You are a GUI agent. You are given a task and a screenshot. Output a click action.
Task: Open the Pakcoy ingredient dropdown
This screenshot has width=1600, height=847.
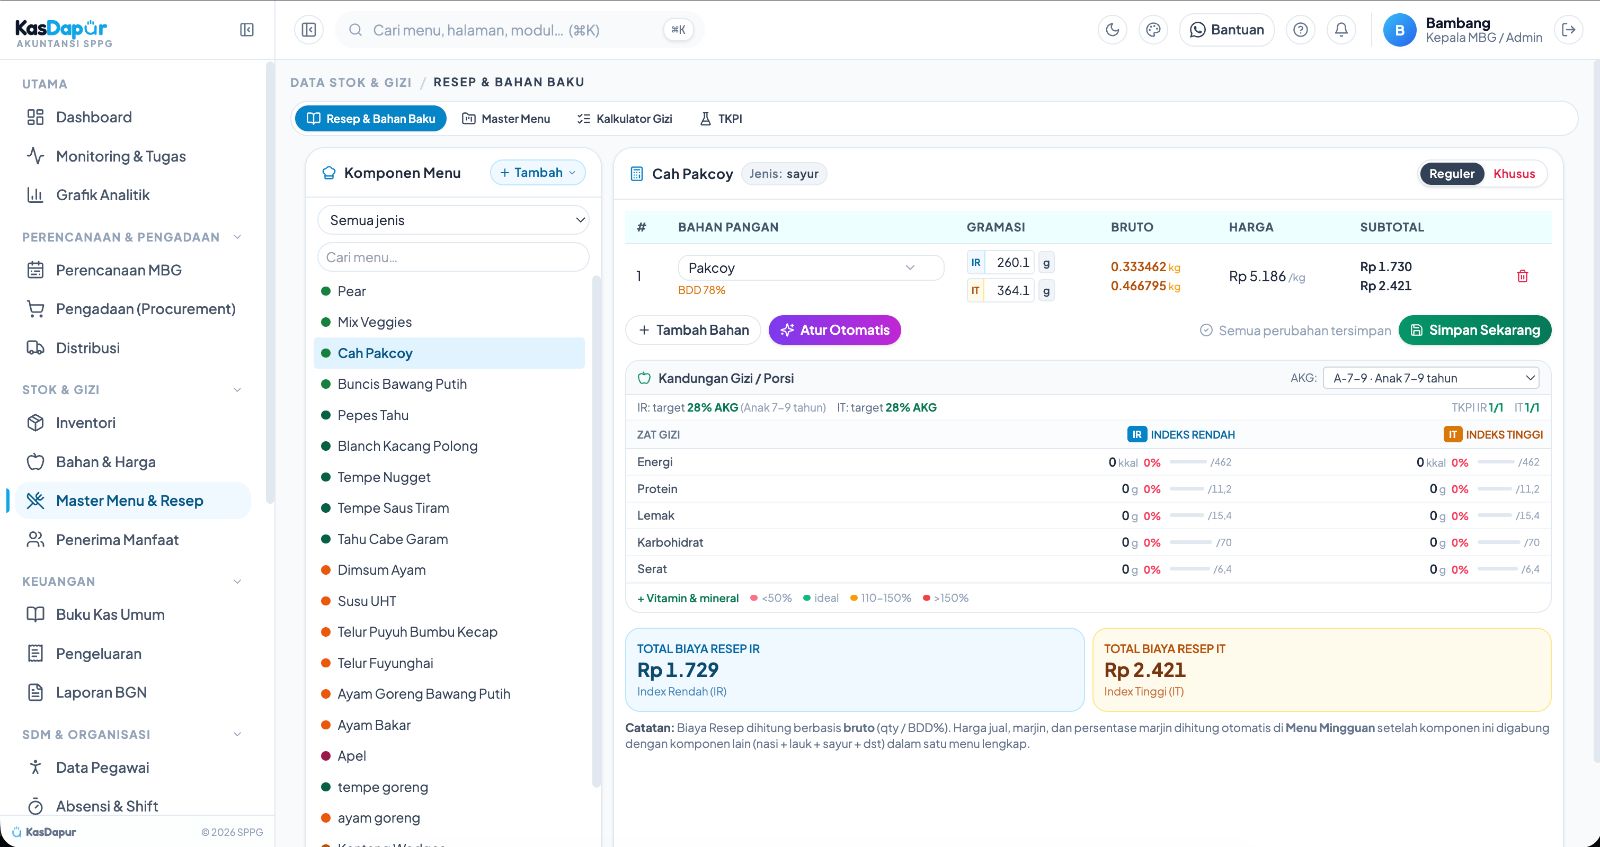(x=811, y=268)
